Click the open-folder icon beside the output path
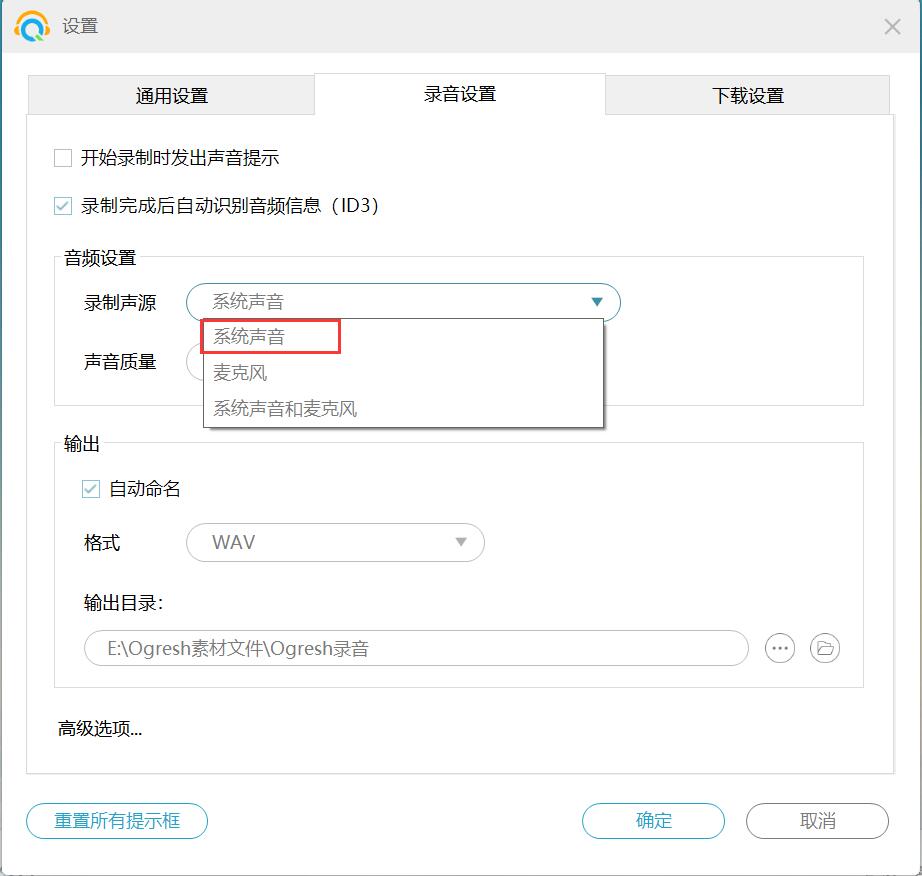922x876 pixels. click(x=824, y=648)
